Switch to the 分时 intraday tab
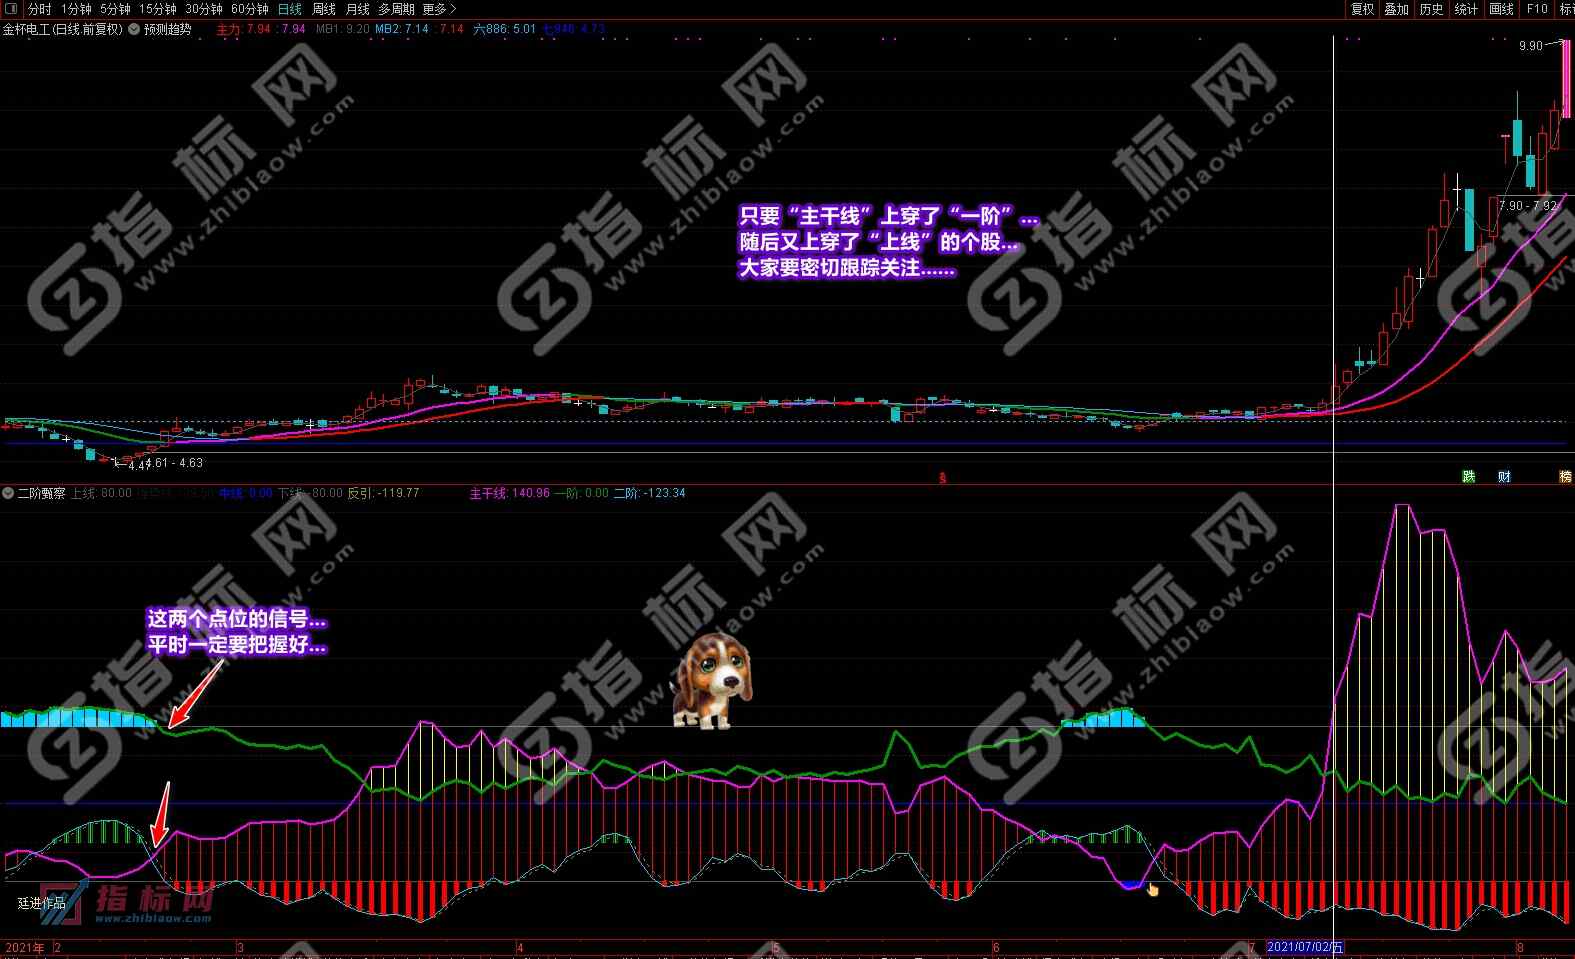 coord(39,9)
